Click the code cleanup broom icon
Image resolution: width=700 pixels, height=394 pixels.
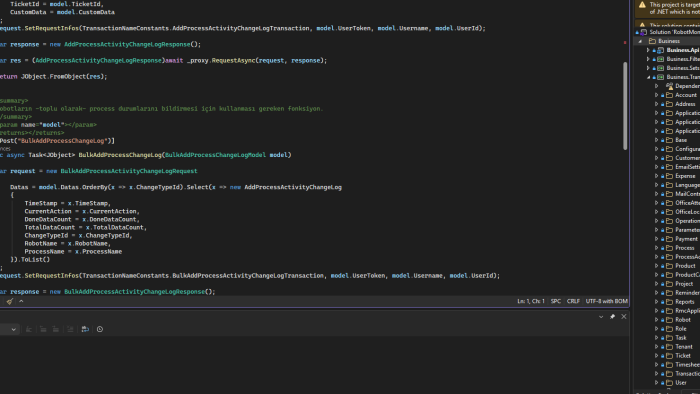point(9,302)
